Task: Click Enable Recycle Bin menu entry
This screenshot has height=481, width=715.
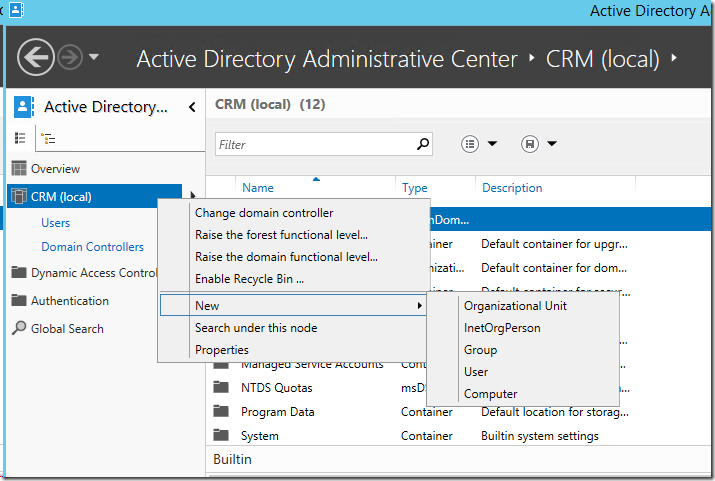Action: pyautogui.click(x=249, y=279)
